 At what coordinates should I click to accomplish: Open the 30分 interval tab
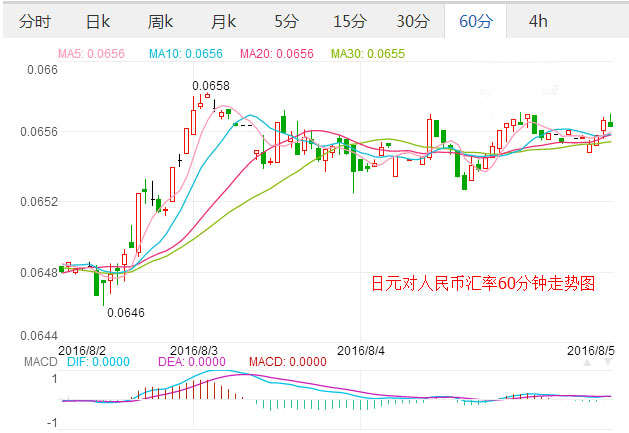[x=413, y=21]
